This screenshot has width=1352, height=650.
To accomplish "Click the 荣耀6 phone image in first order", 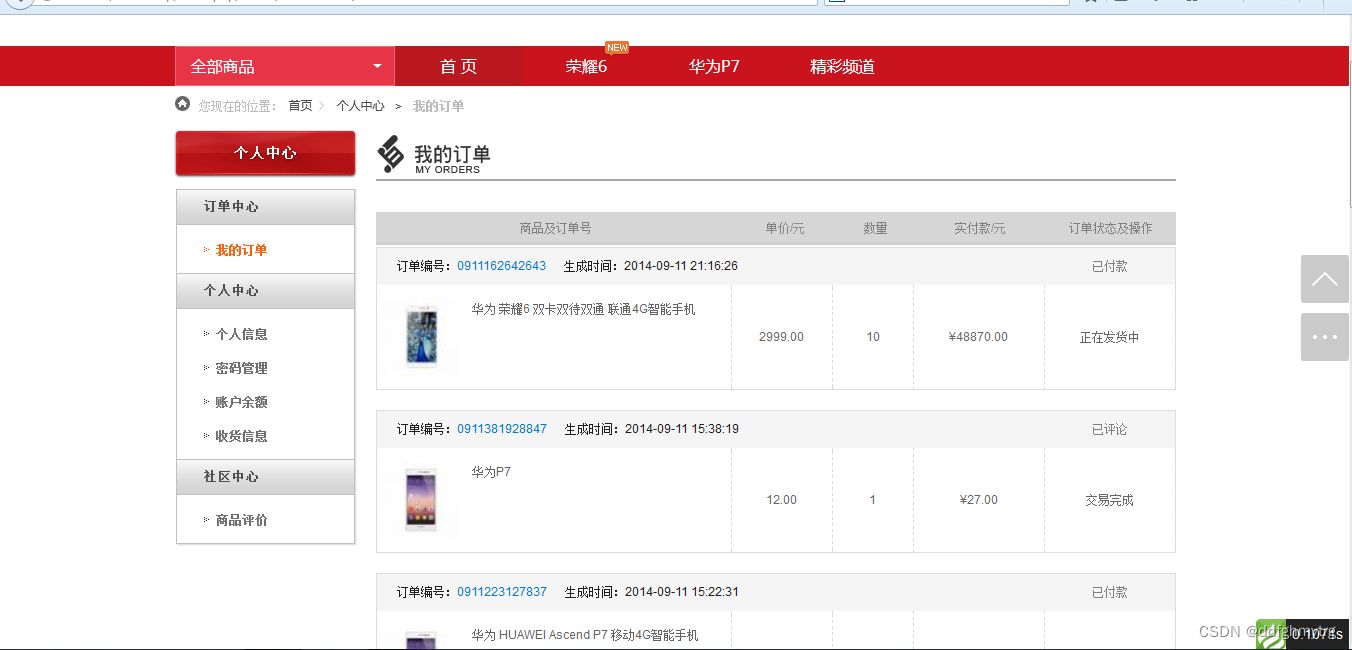I will click(420, 336).
